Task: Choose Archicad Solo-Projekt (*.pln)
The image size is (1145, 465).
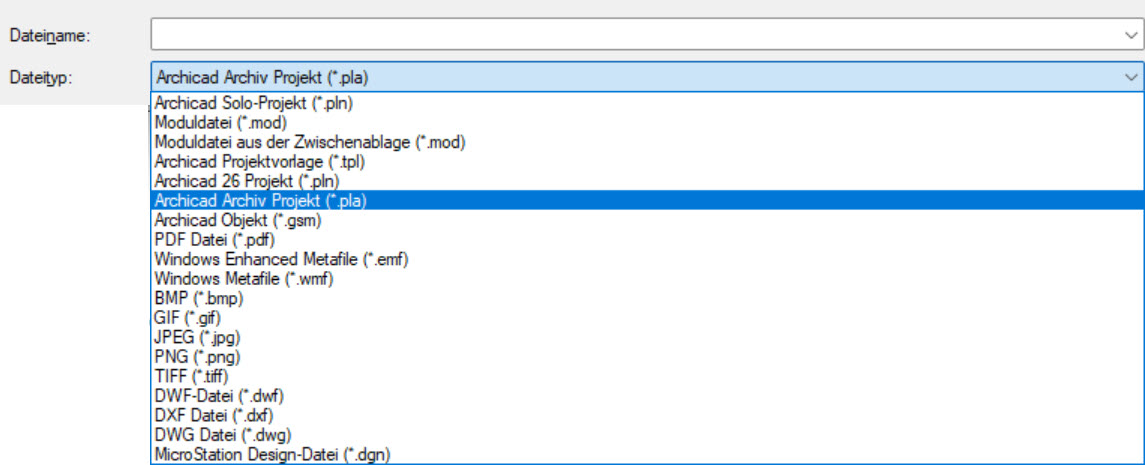Action: (646, 104)
